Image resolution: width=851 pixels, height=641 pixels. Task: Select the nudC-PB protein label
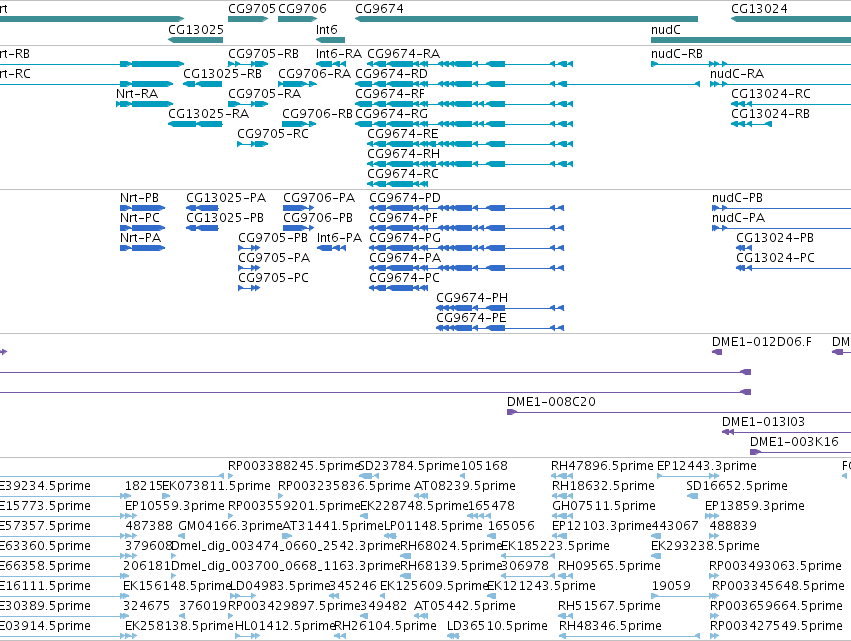pyautogui.click(x=738, y=198)
